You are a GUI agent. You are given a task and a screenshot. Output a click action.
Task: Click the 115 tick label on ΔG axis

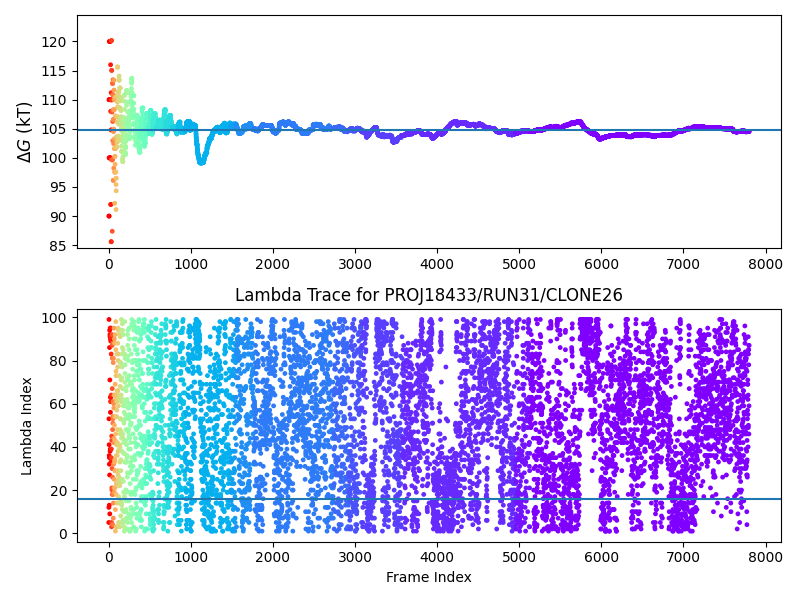point(54,71)
